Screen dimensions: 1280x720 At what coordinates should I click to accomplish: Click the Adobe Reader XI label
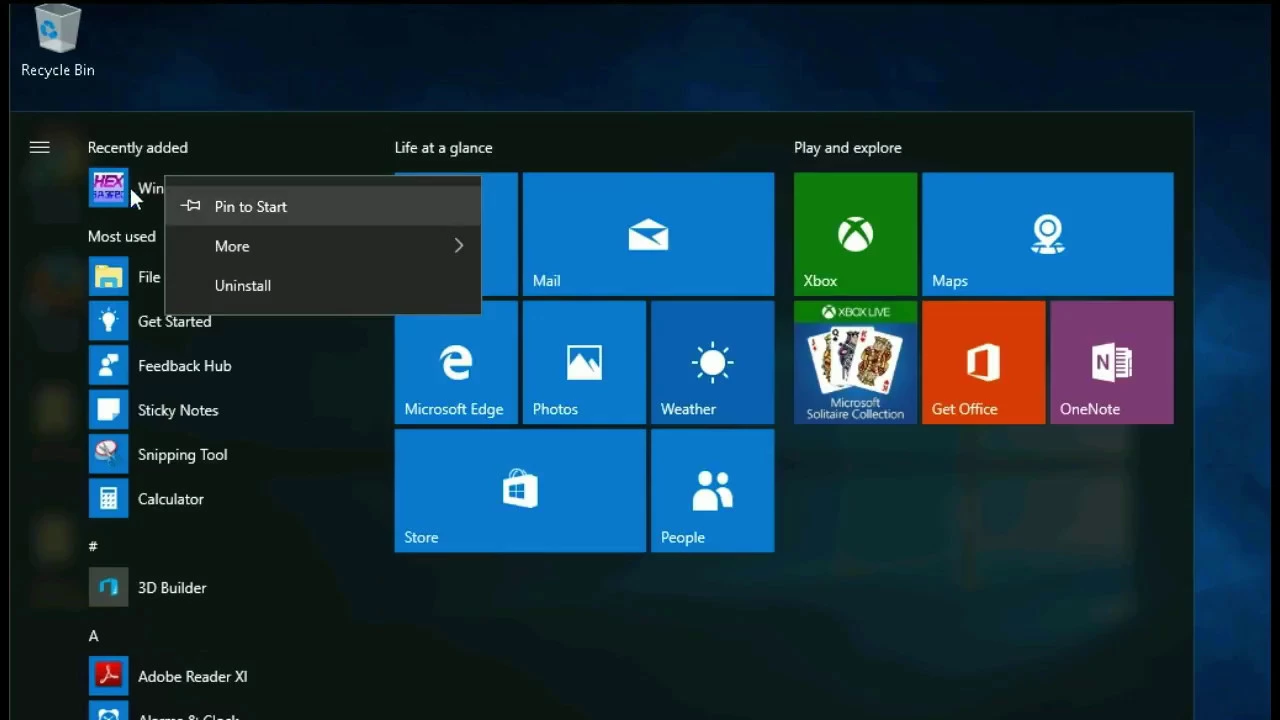[x=192, y=677]
